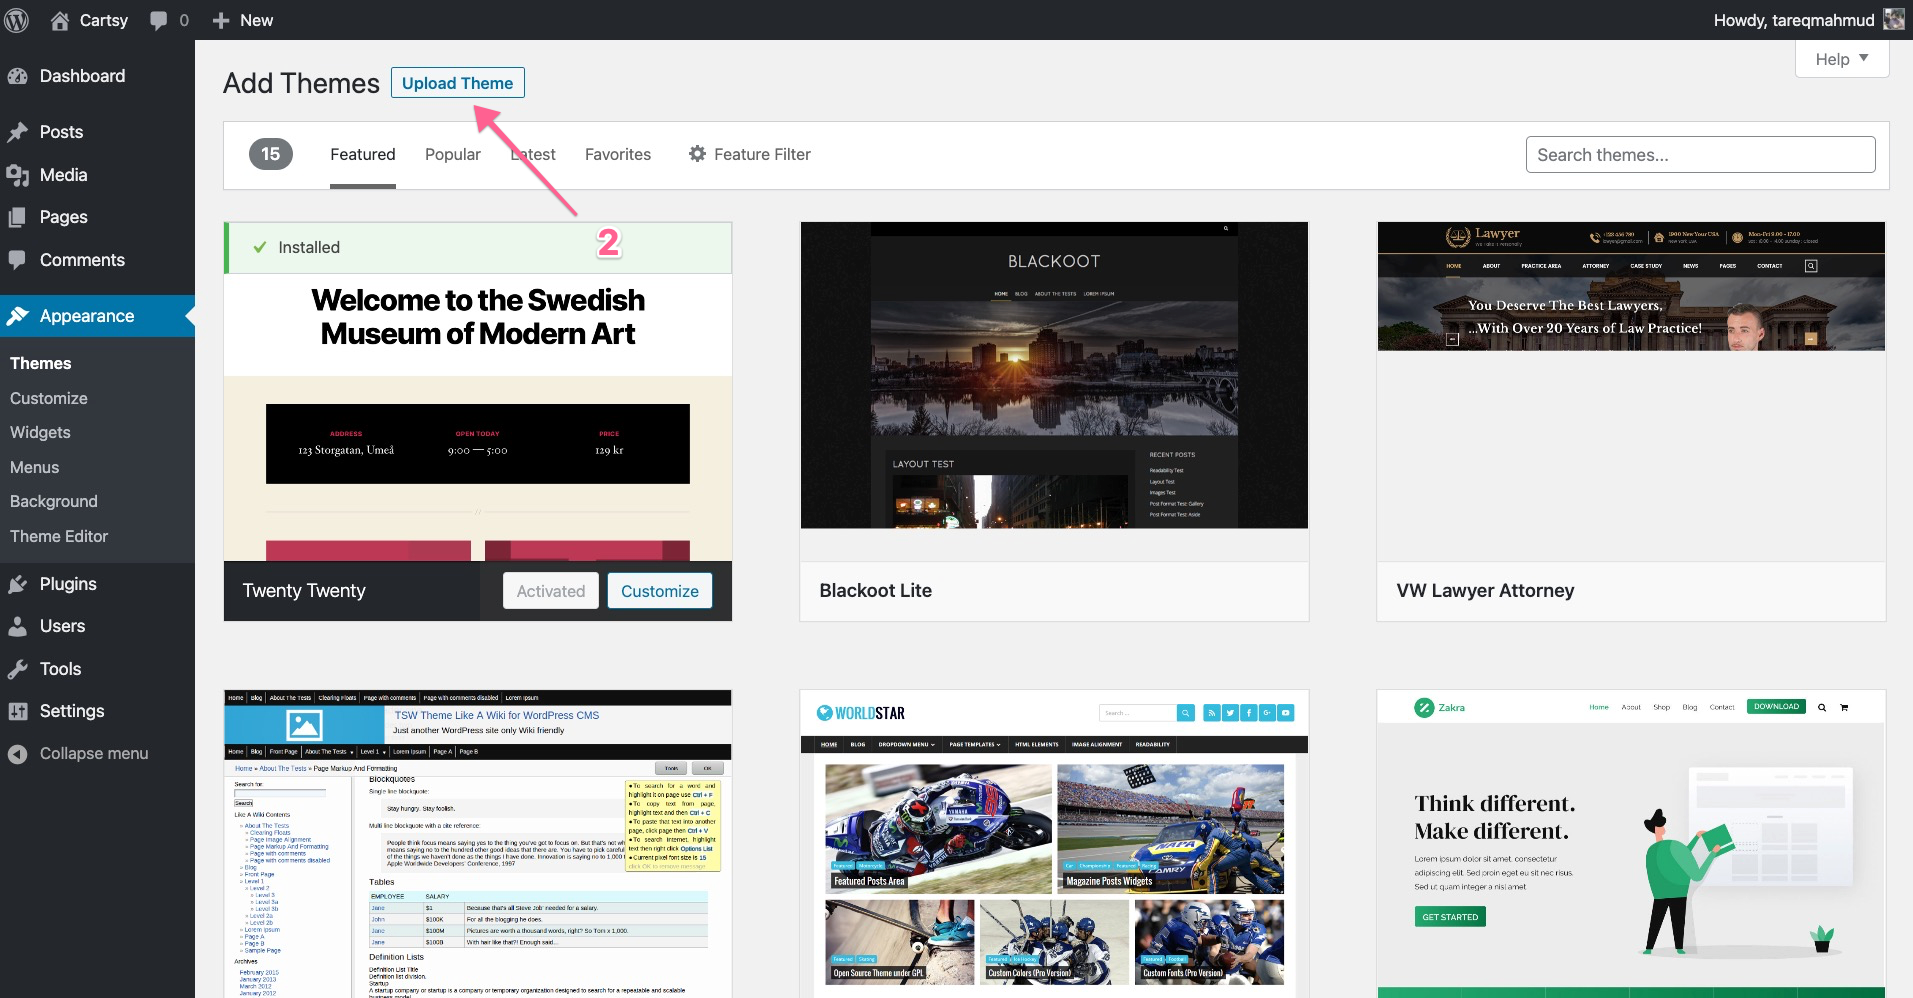Open the Zakra theme preview thumbnail

click(1631, 843)
